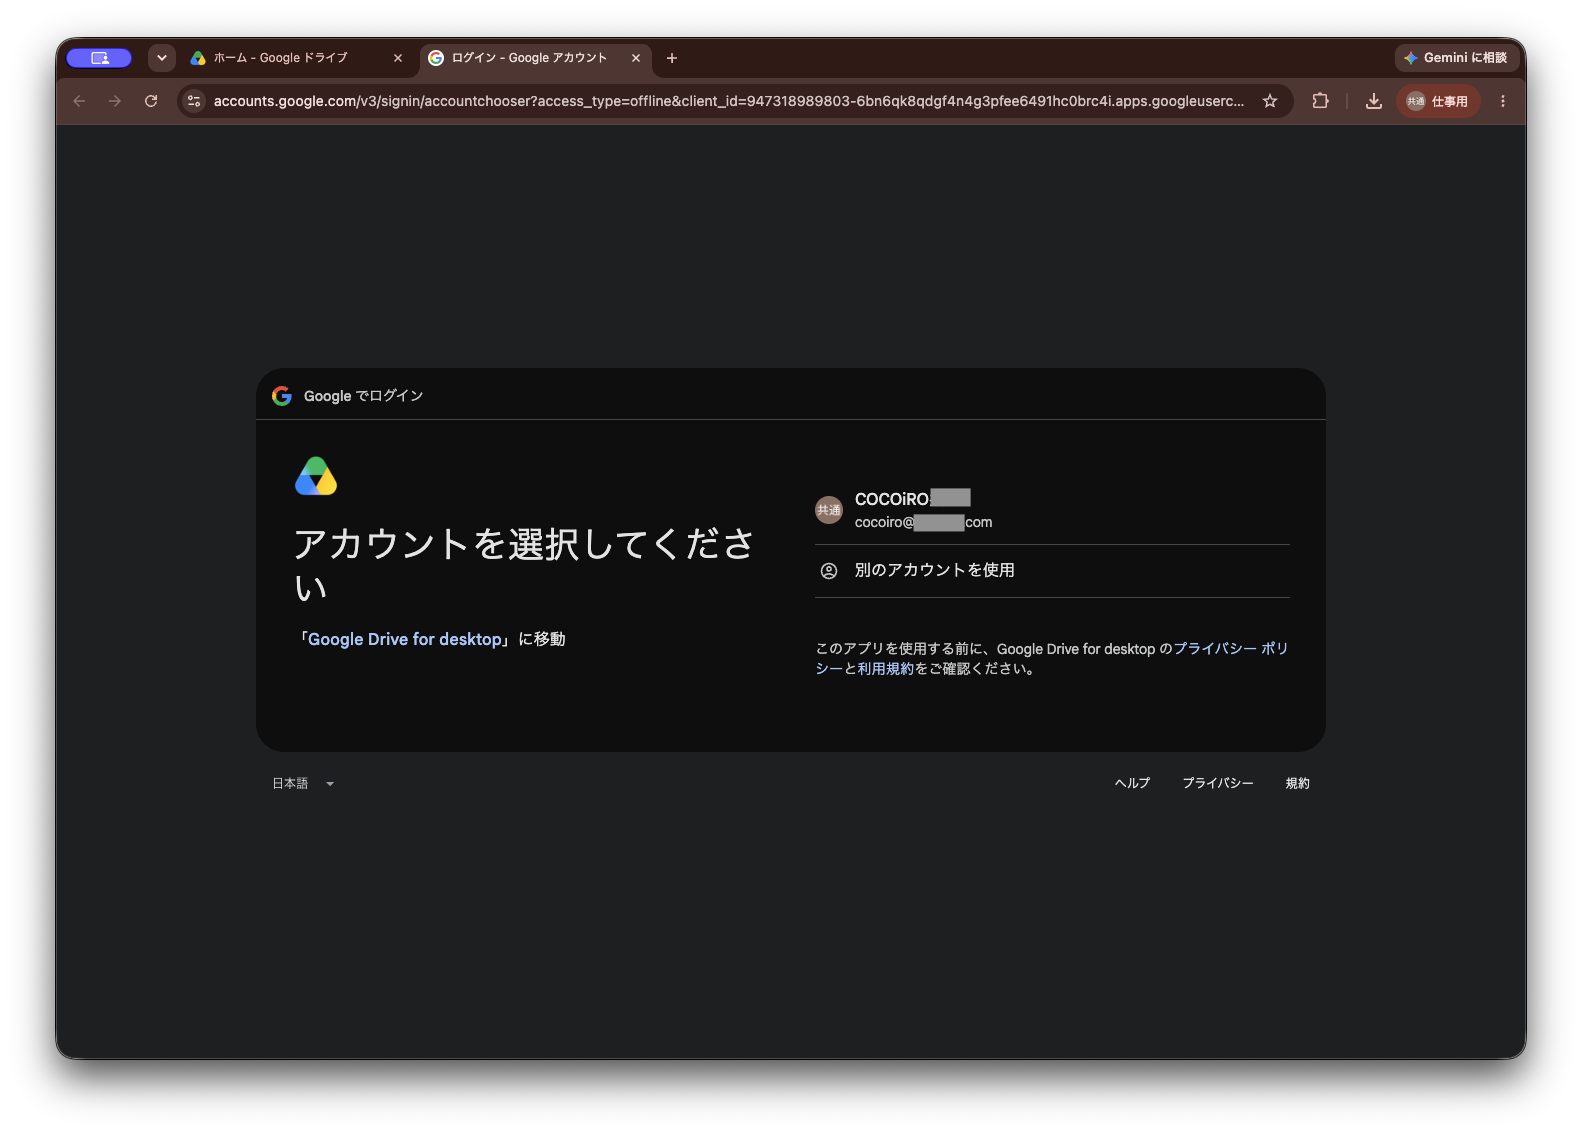
Task: Bookmark this page with the star icon
Action: coord(1270,101)
